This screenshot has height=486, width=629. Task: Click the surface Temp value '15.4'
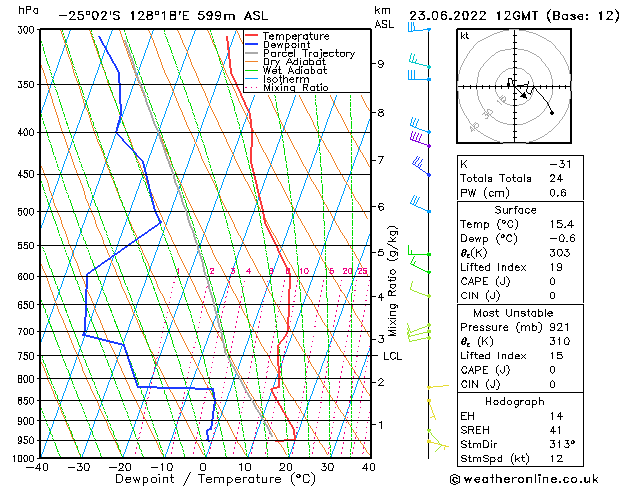(562, 224)
